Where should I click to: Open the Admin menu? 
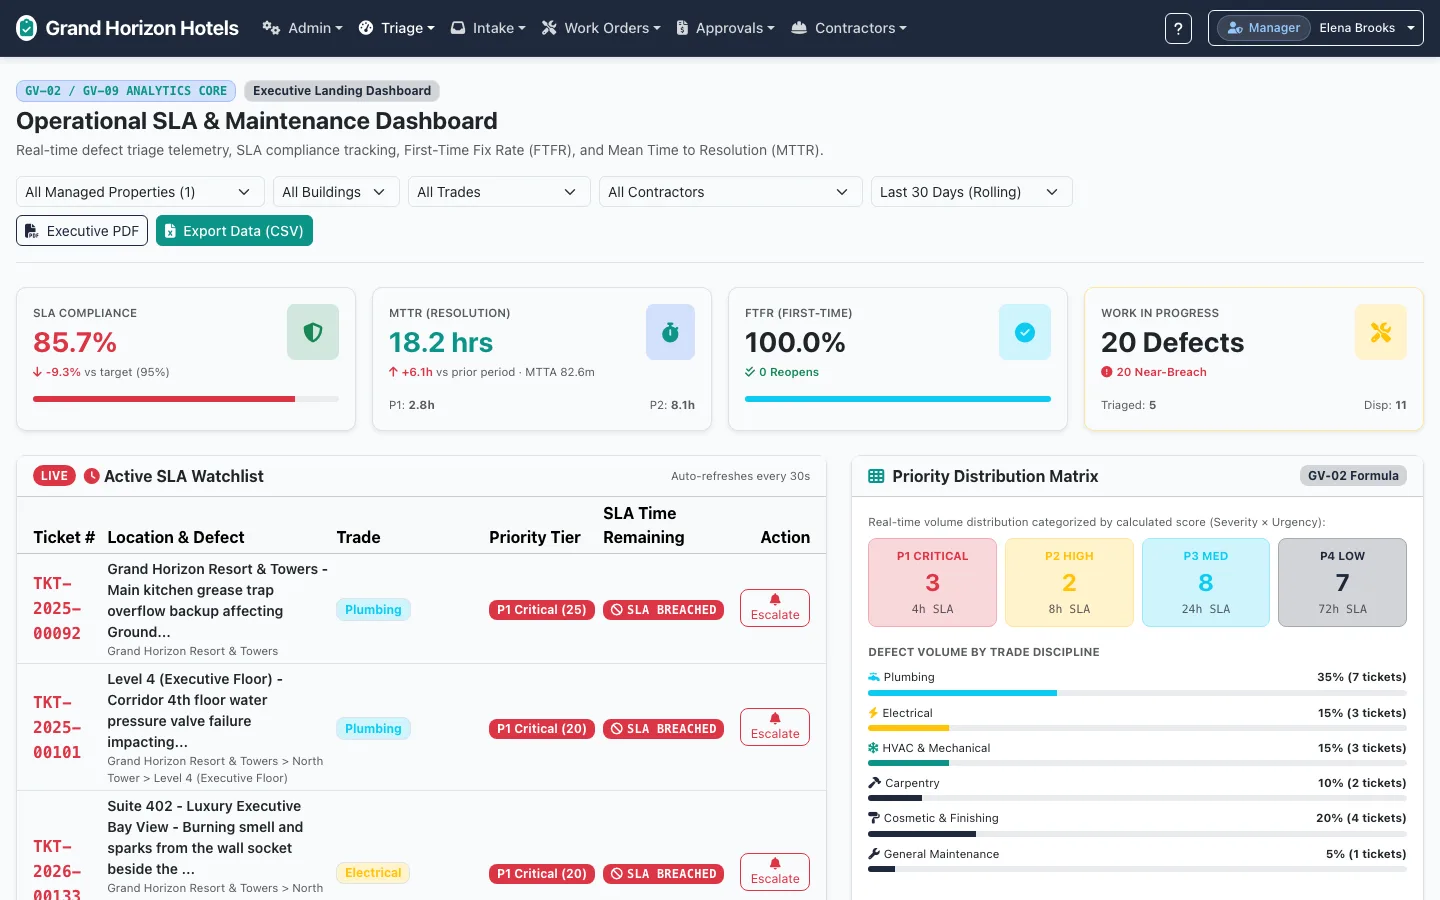(x=303, y=28)
